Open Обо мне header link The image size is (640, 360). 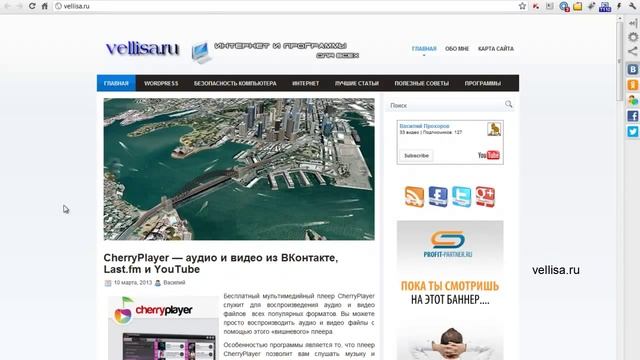[x=457, y=49]
